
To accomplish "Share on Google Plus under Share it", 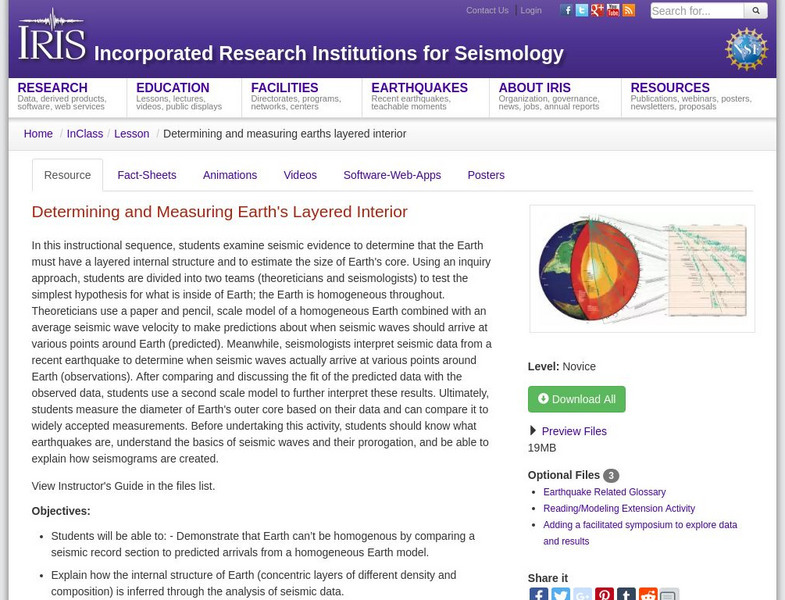I will (582, 594).
